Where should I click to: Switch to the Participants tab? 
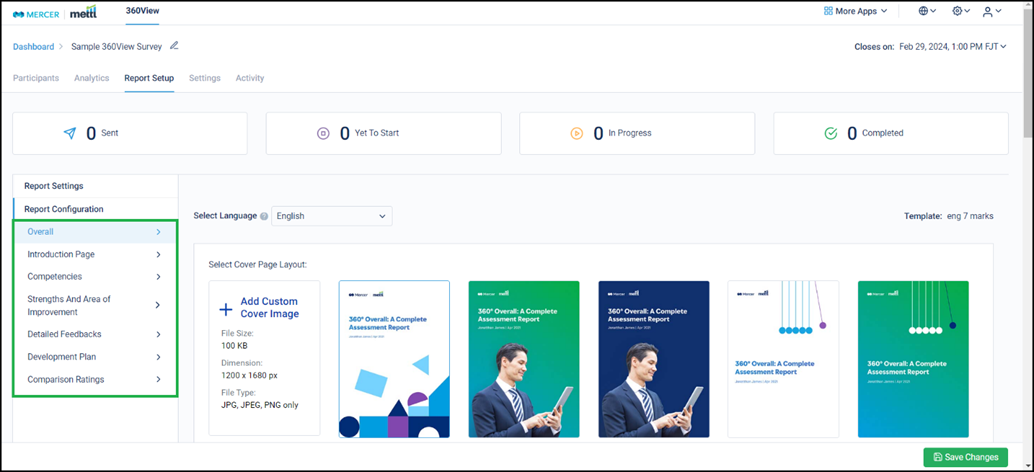tap(36, 78)
